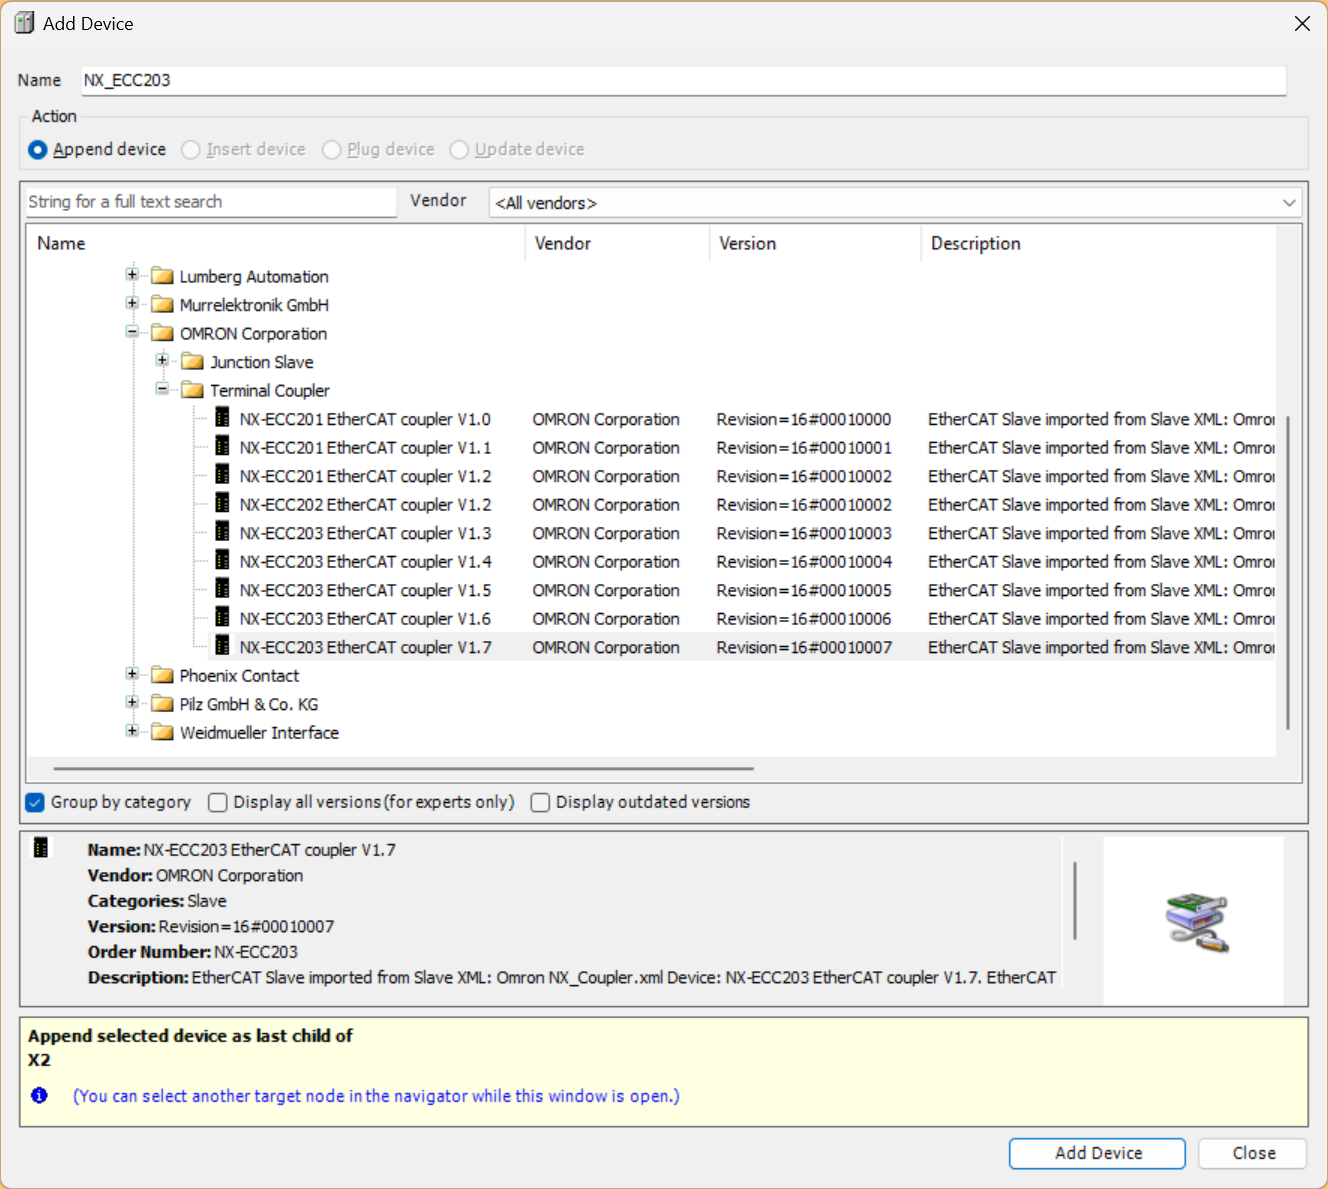Click the Lumberg Automation folder icon
This screenshot has width=1328, height=1189.
pos(162,276)
